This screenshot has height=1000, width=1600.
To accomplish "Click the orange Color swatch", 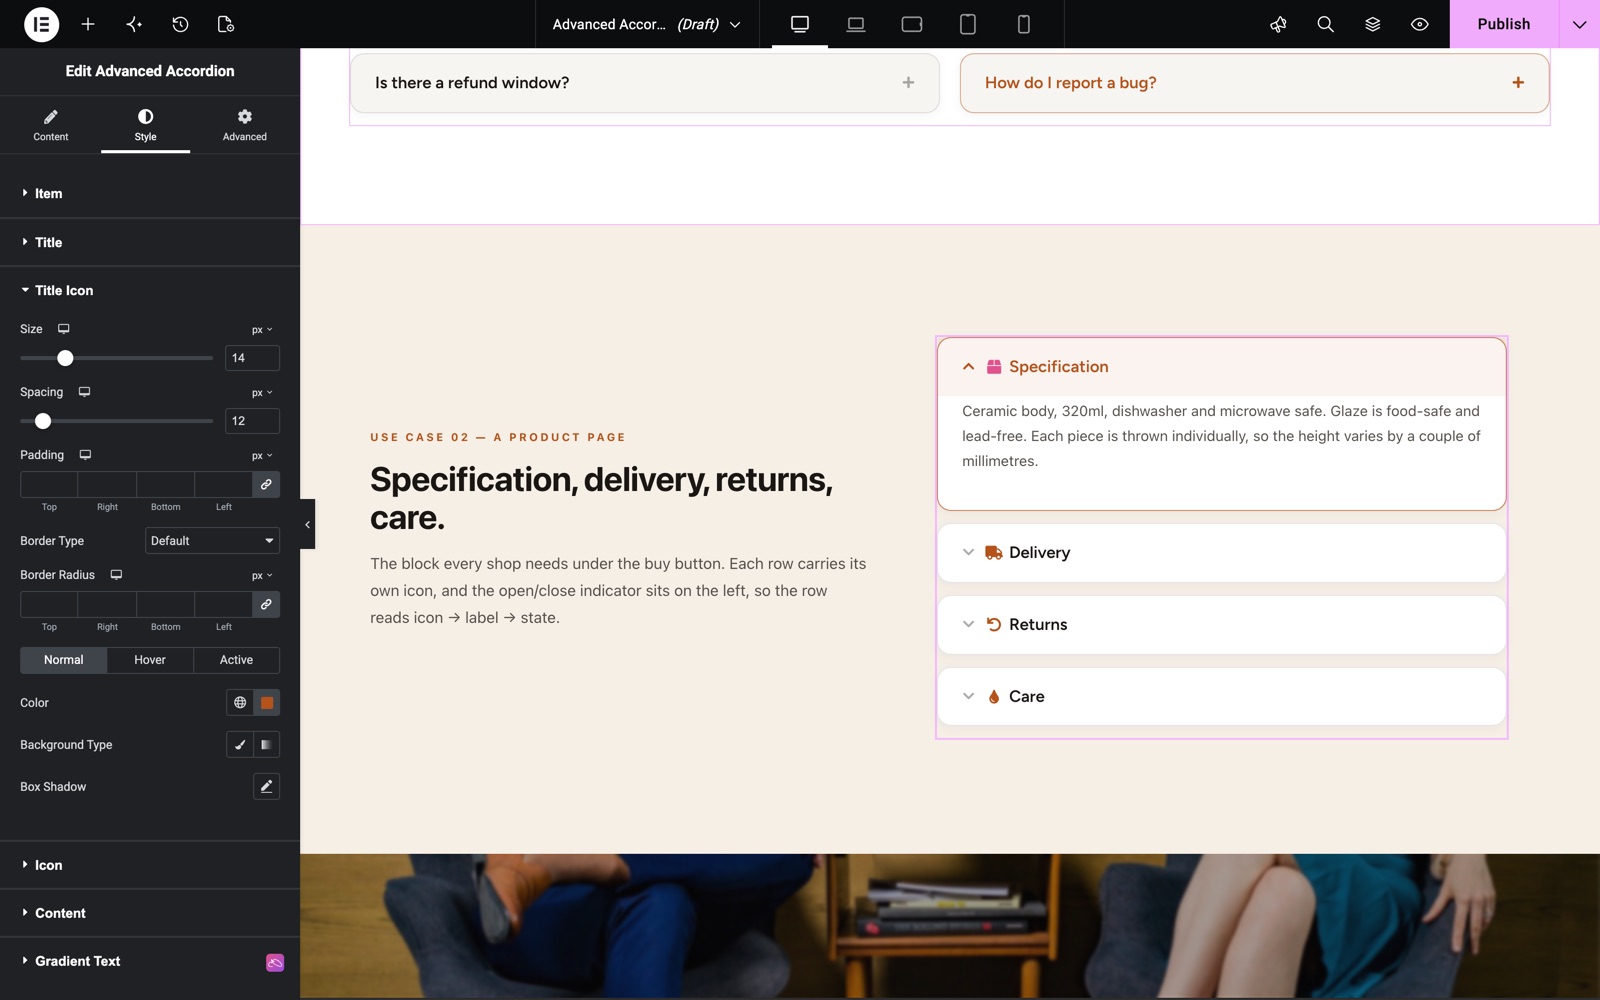I will pos(267,703).
